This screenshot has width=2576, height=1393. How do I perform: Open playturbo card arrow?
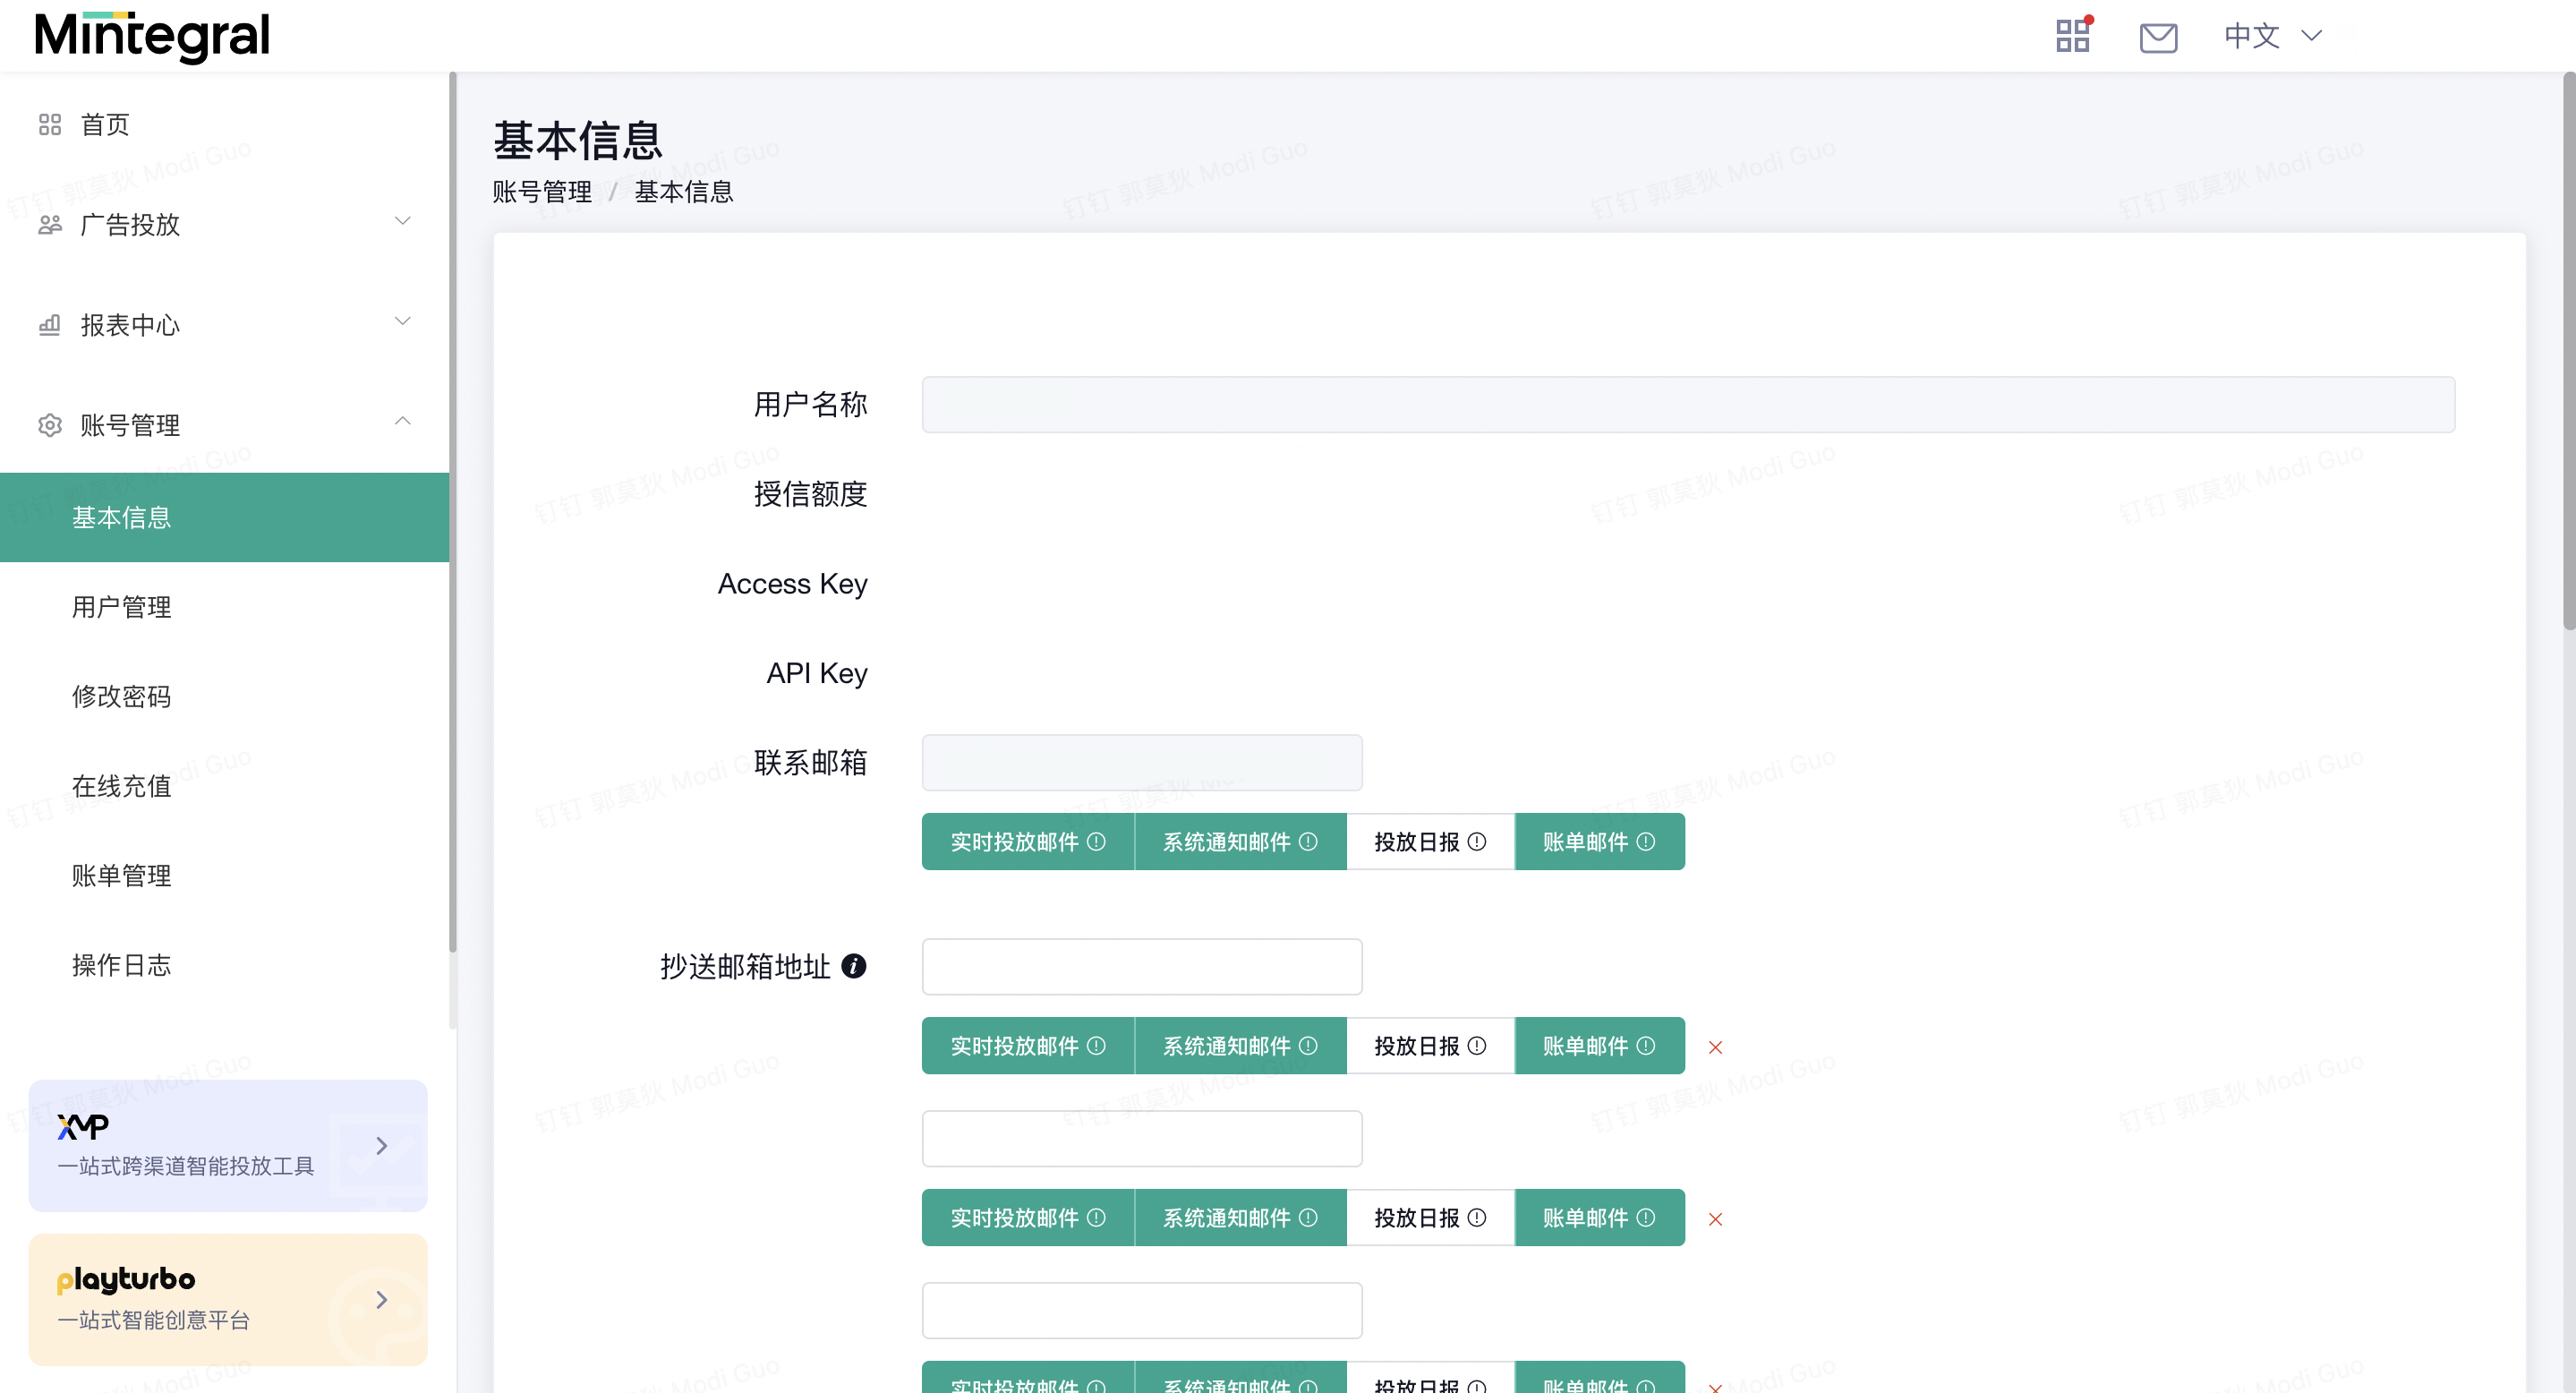tap(381, 1300)
